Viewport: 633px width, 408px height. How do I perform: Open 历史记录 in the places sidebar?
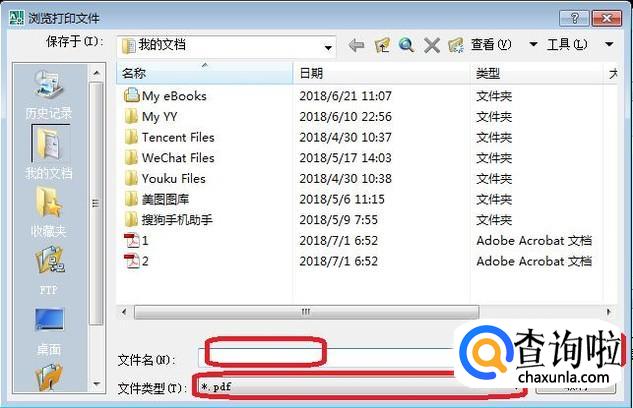[48, 95]
